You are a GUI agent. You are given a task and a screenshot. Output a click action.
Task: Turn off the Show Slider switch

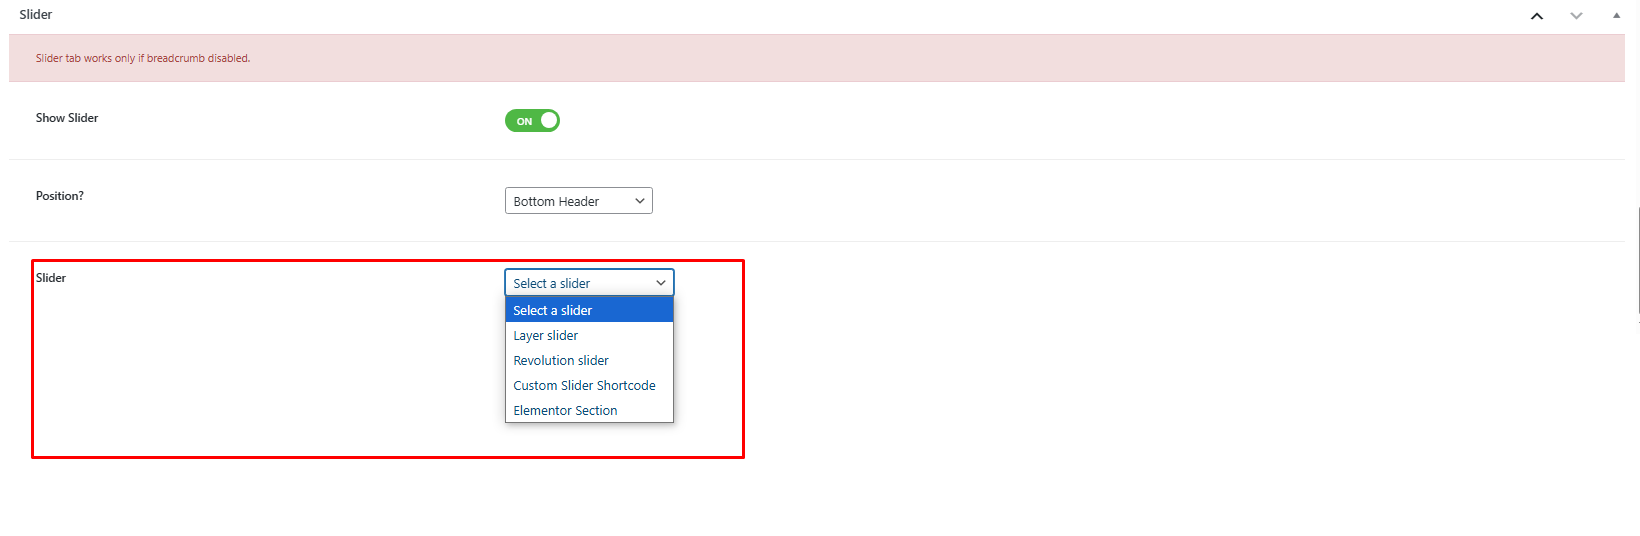532,121
